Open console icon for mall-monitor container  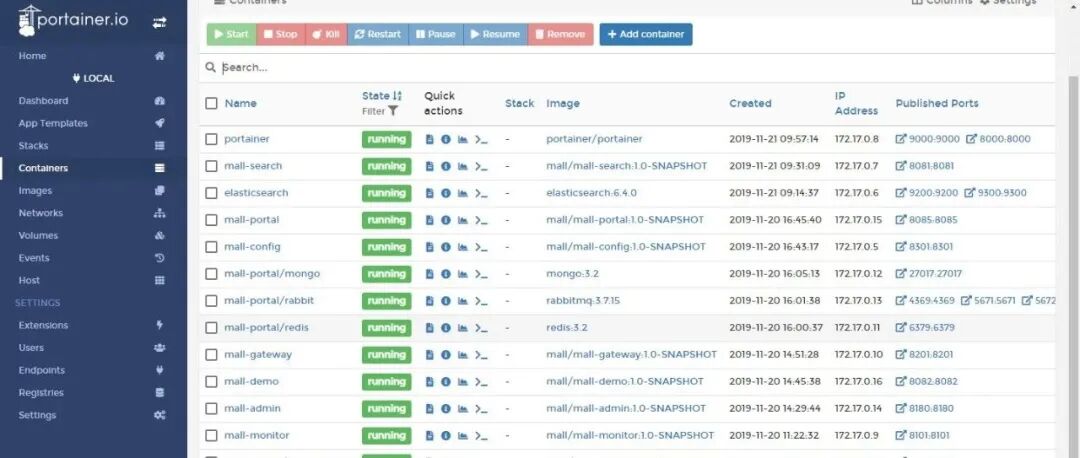click(481, 436)
